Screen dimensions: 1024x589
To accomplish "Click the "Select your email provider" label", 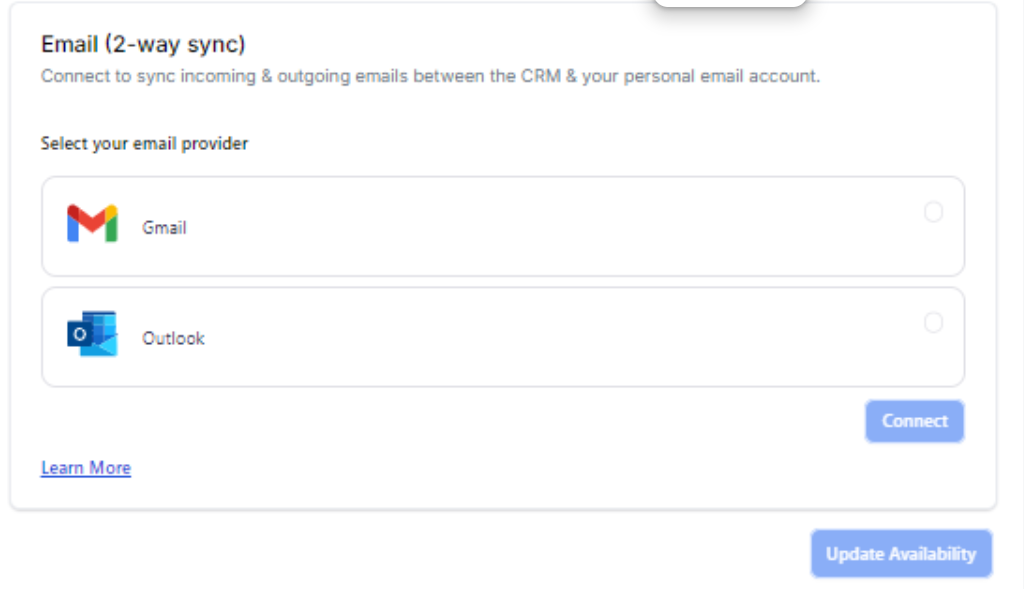I will (x=144, y=143).
